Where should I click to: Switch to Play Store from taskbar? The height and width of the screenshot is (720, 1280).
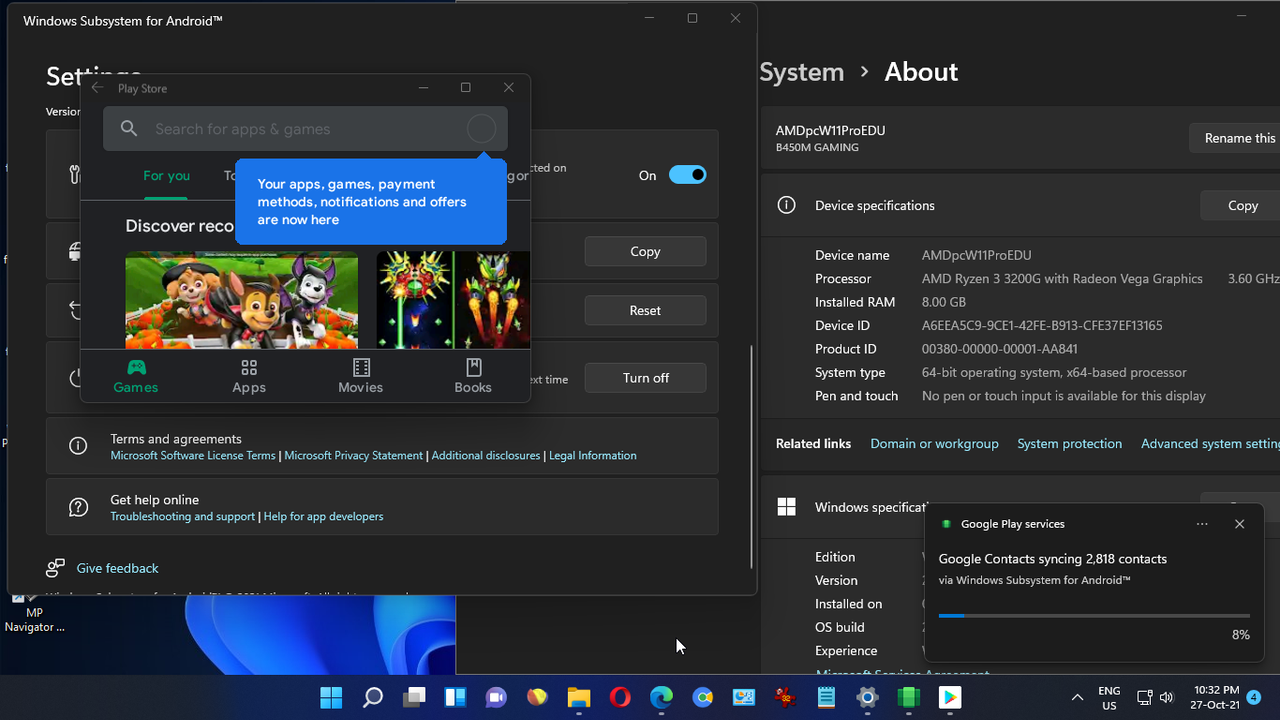click(x=950, y=697)
